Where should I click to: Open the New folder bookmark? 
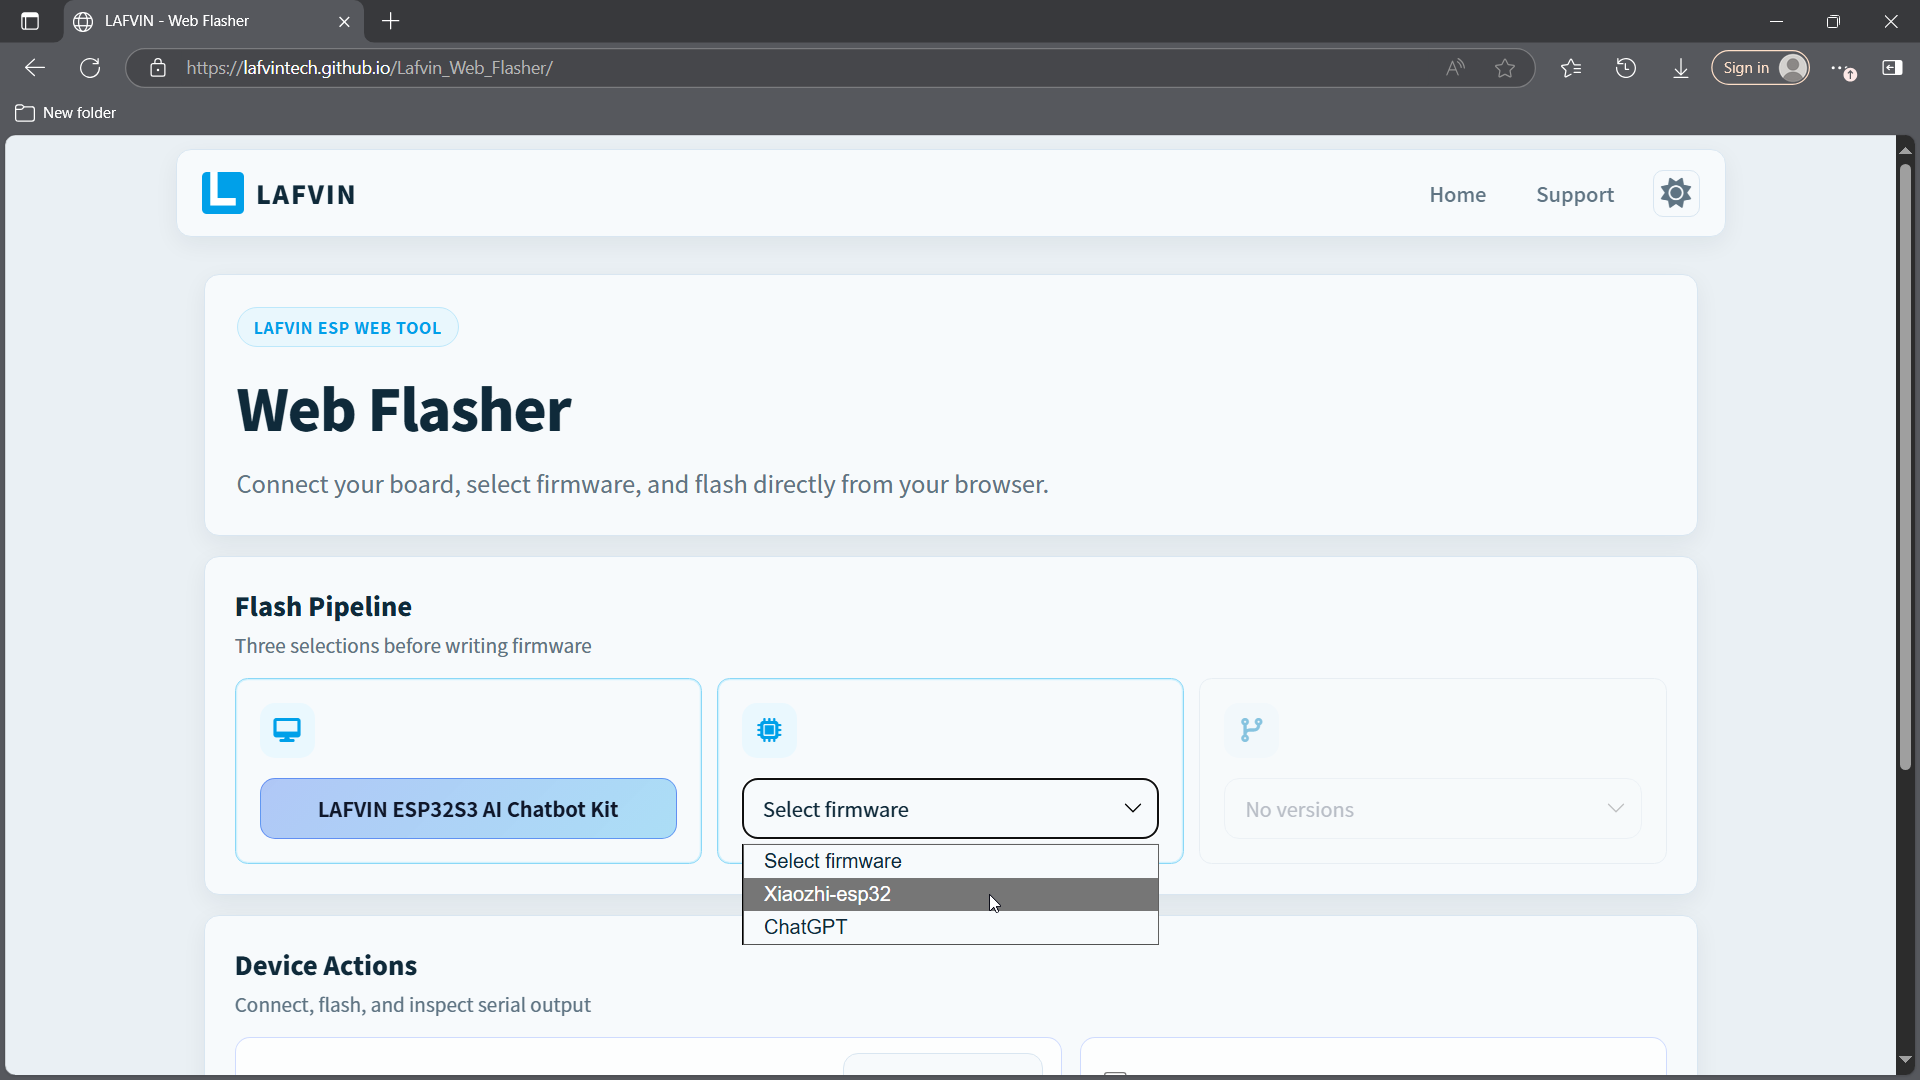66,113
